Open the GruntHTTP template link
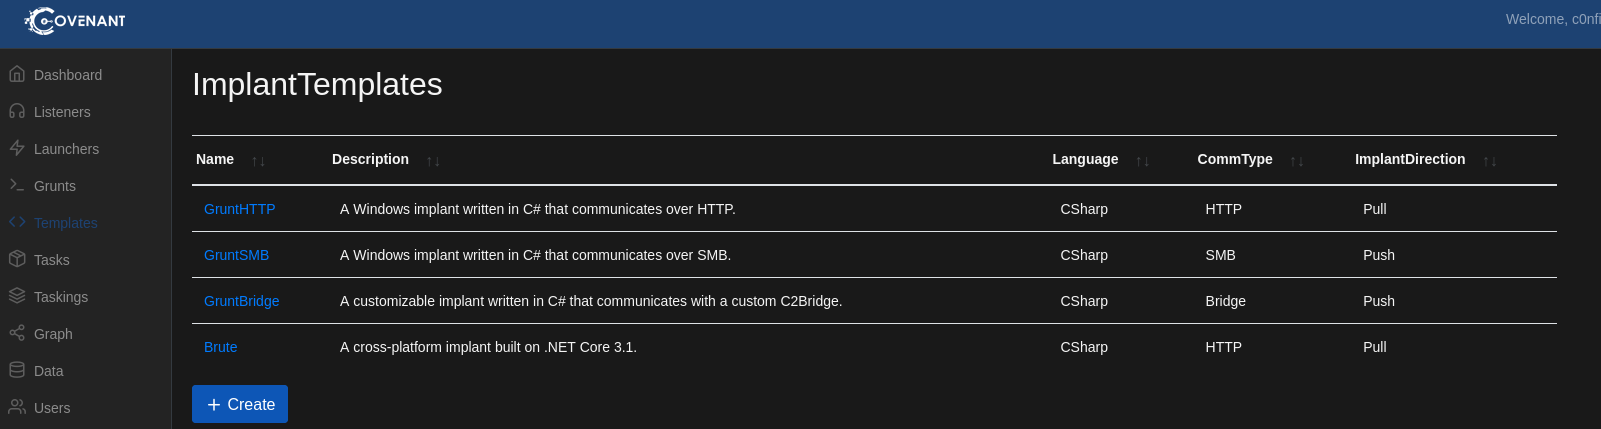This screenshot has height=429, width=1601. (239, 209)
